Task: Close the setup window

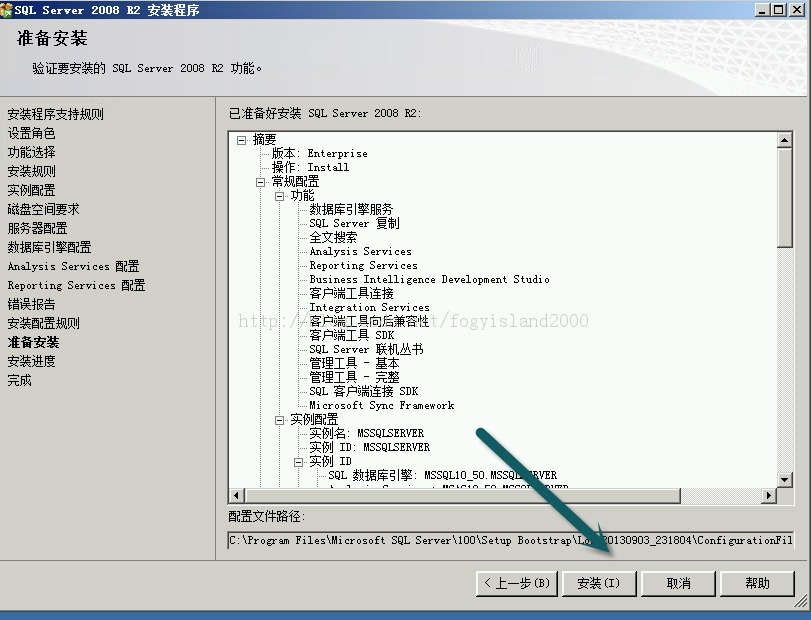Action: (797, 10)
